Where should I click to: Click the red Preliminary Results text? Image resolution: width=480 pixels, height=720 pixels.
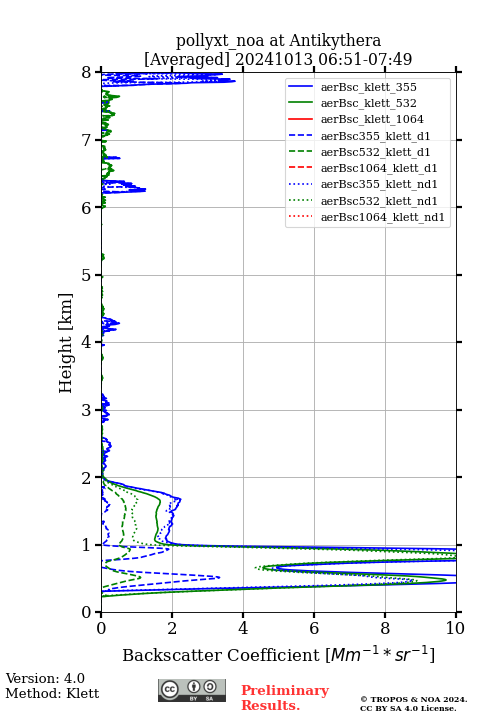(x=285, y=698)
